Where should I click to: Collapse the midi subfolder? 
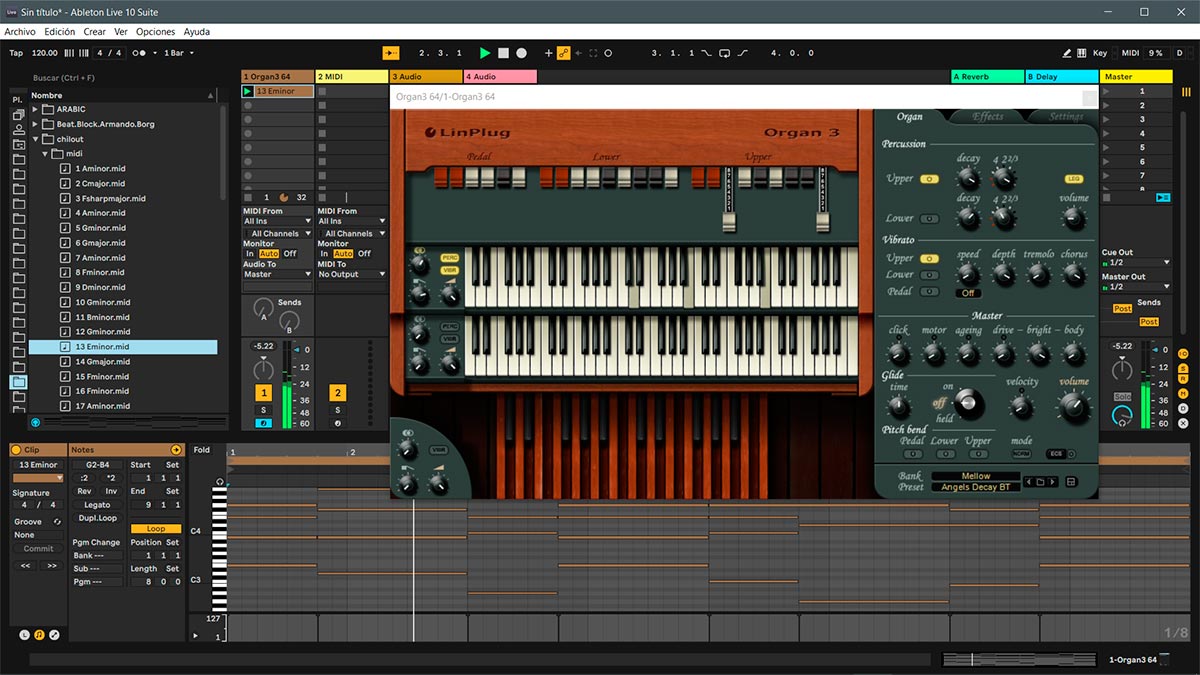(x=45, y=154)
